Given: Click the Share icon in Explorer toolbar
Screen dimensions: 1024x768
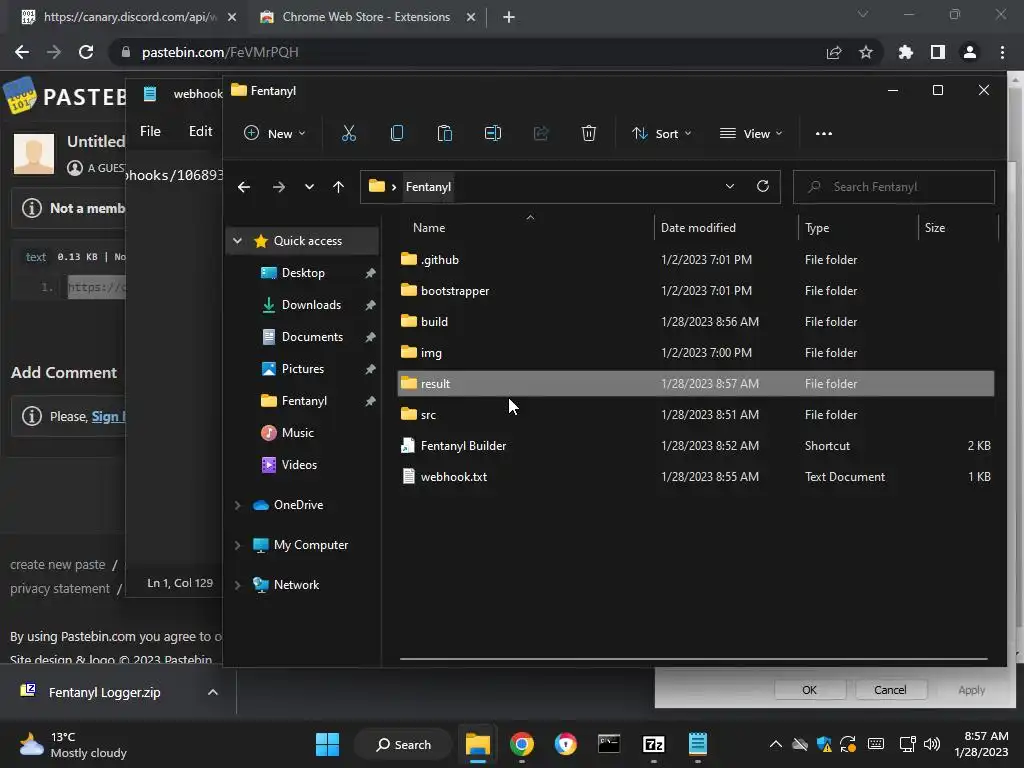Looking at the screenshot, I should point(541,133).
